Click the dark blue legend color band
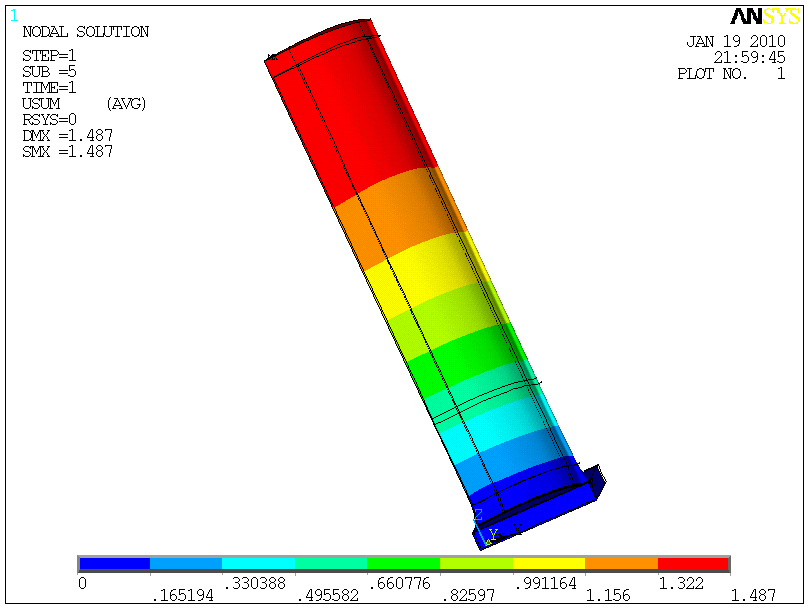The image size is (810, 610). [115, 564]
